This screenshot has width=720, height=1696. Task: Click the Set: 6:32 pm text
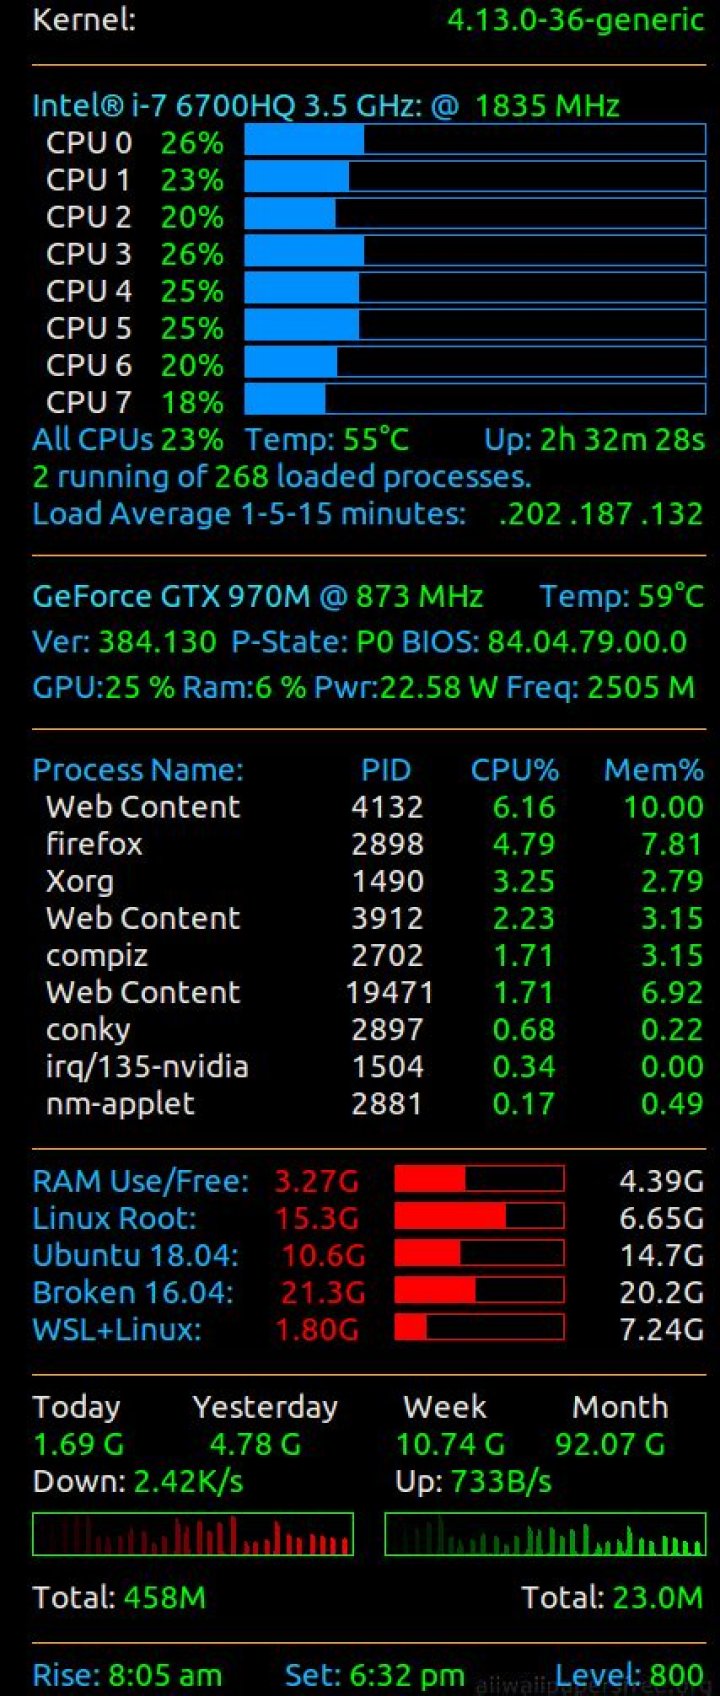point(375,1675)
